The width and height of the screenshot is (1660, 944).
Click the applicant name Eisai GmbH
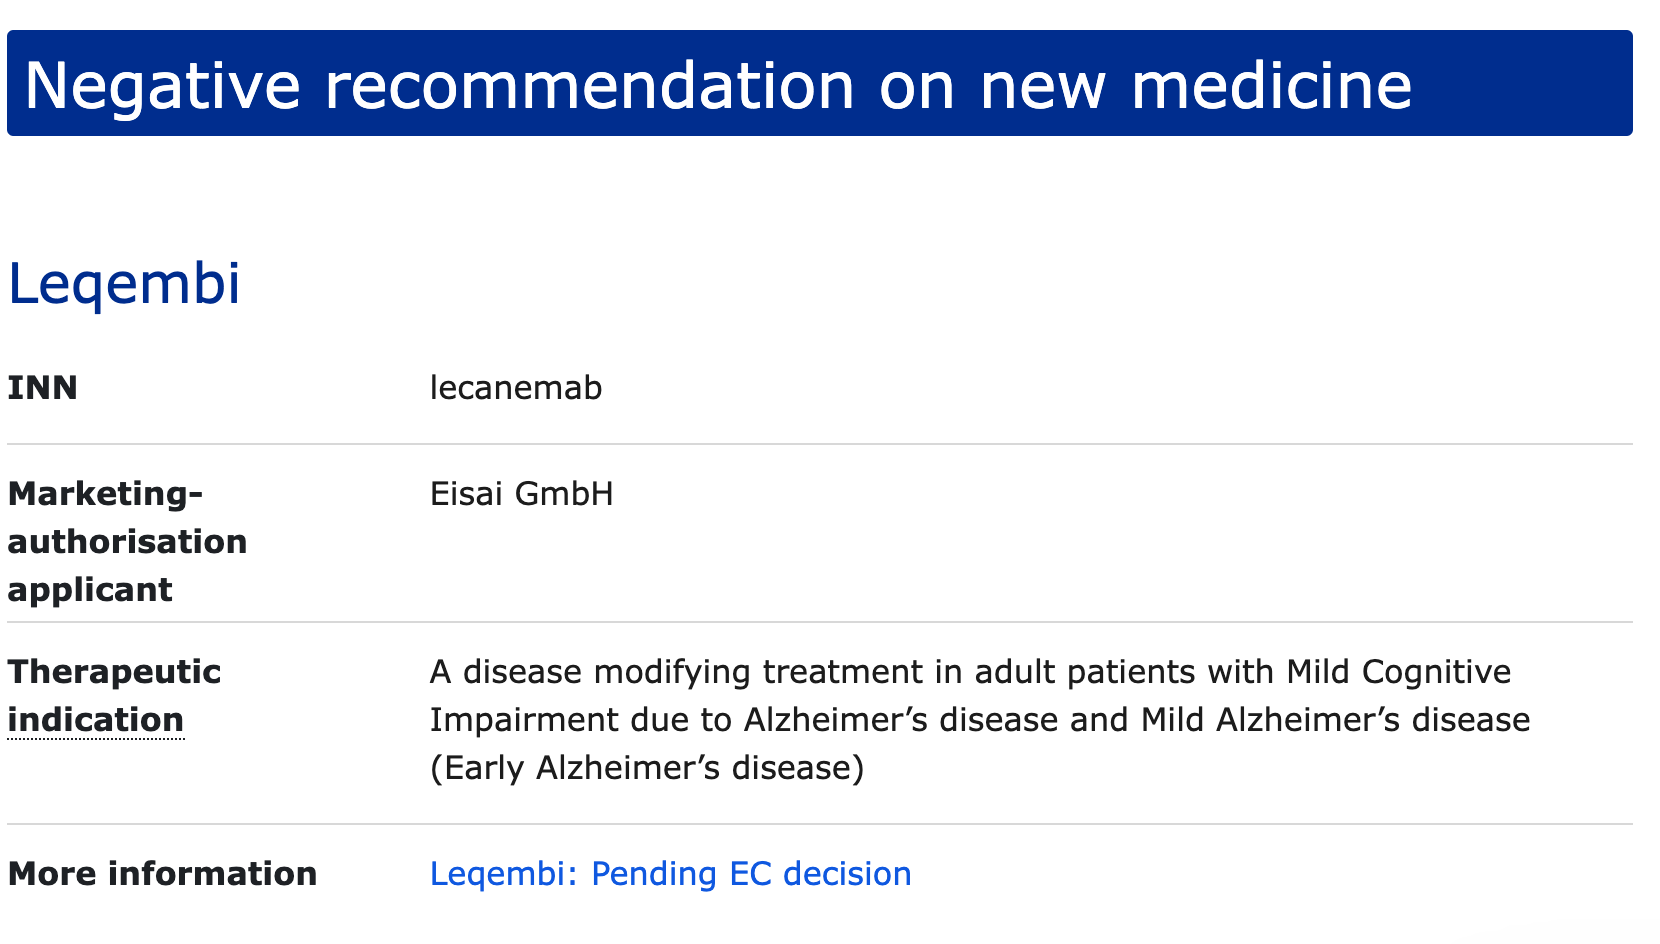point(521,494)
